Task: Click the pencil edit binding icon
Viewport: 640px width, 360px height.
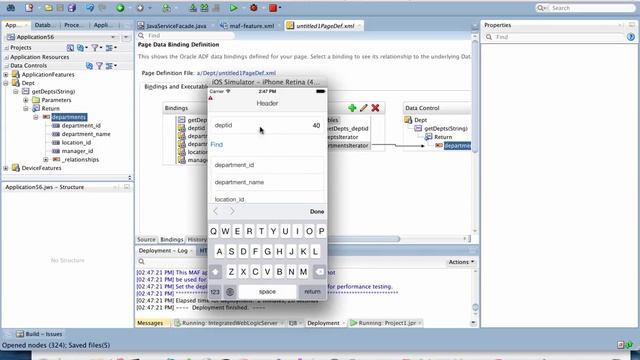Action: (x=364, y=108)
